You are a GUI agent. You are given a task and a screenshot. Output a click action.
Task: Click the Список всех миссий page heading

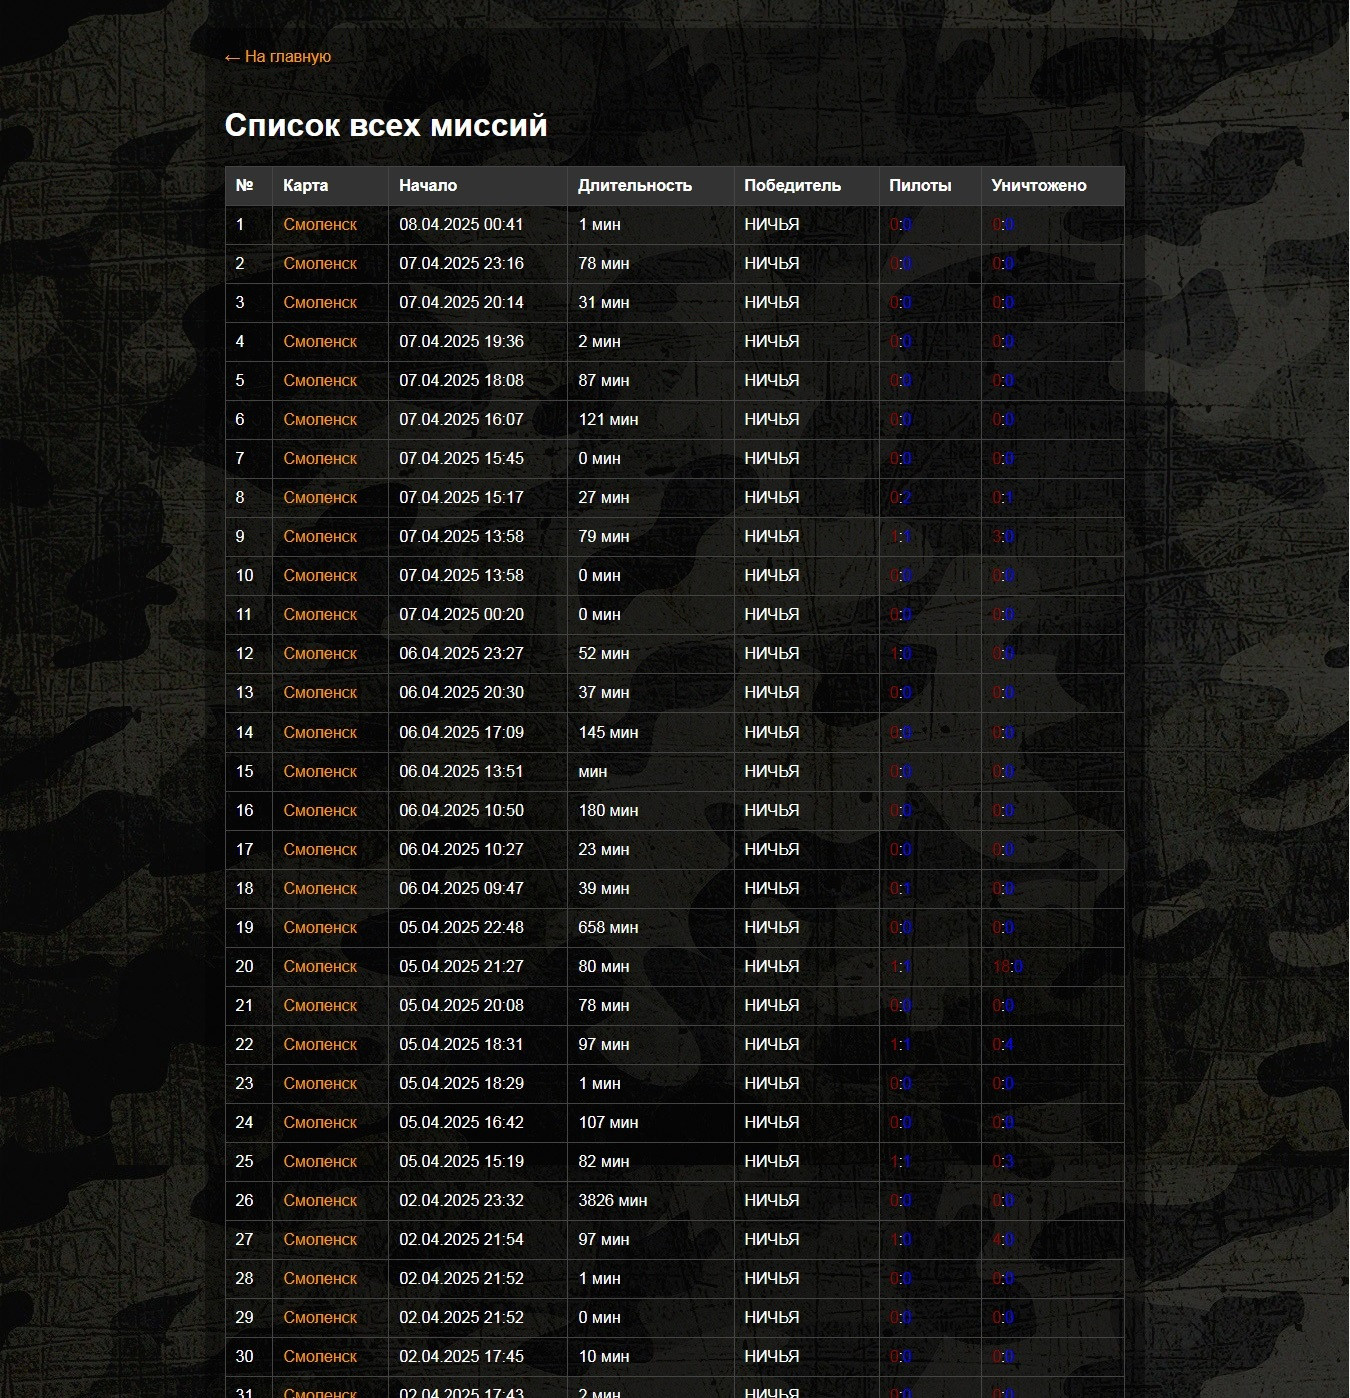pos(386,125)
